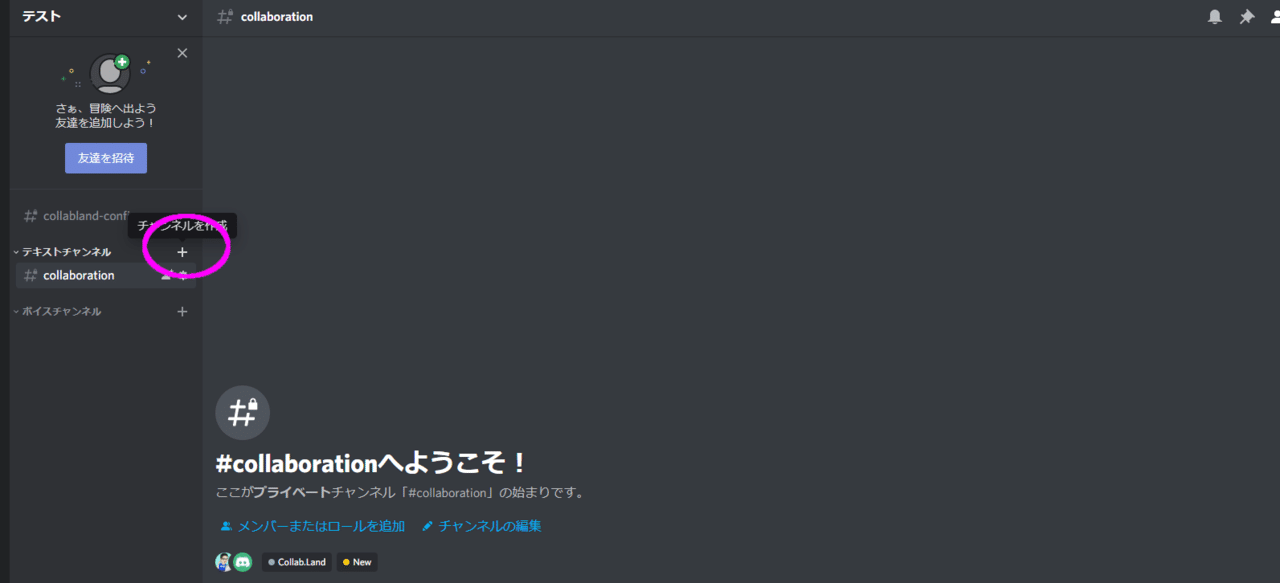
Task: Click the invite icon on the collaboration channel
Action: point(166,275)
